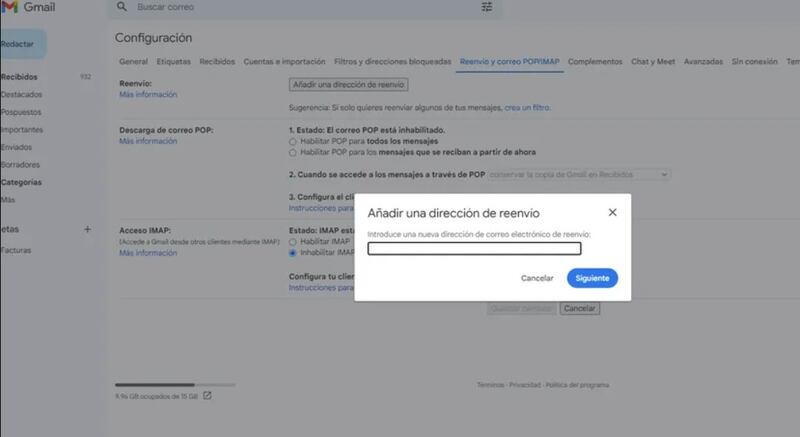Open search filter options icon
800x437 pixels.
pos(487,7)
